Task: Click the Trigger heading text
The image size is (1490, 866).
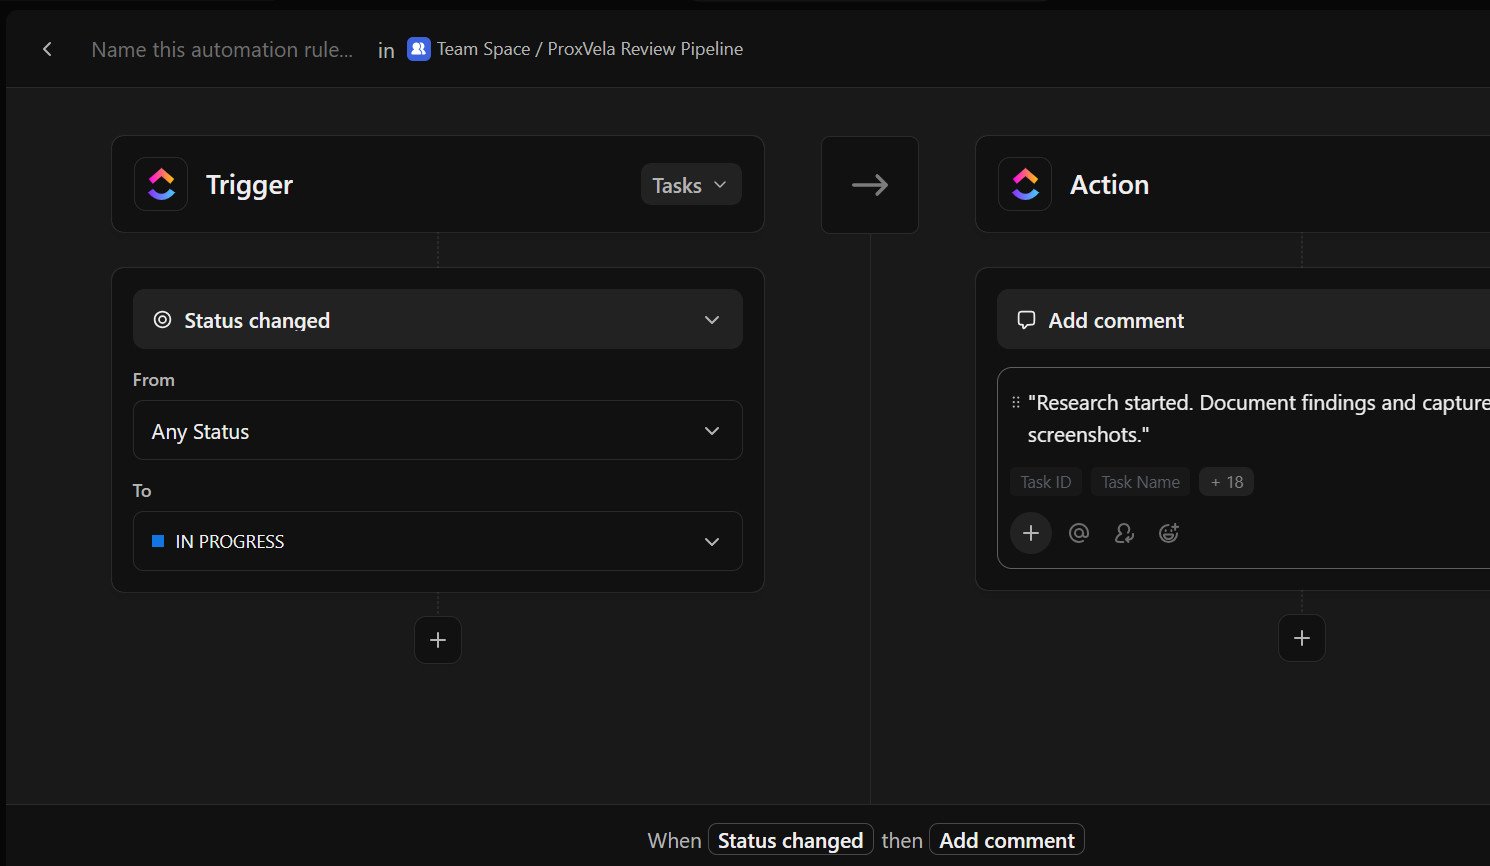Action: (x=249, y=185)
